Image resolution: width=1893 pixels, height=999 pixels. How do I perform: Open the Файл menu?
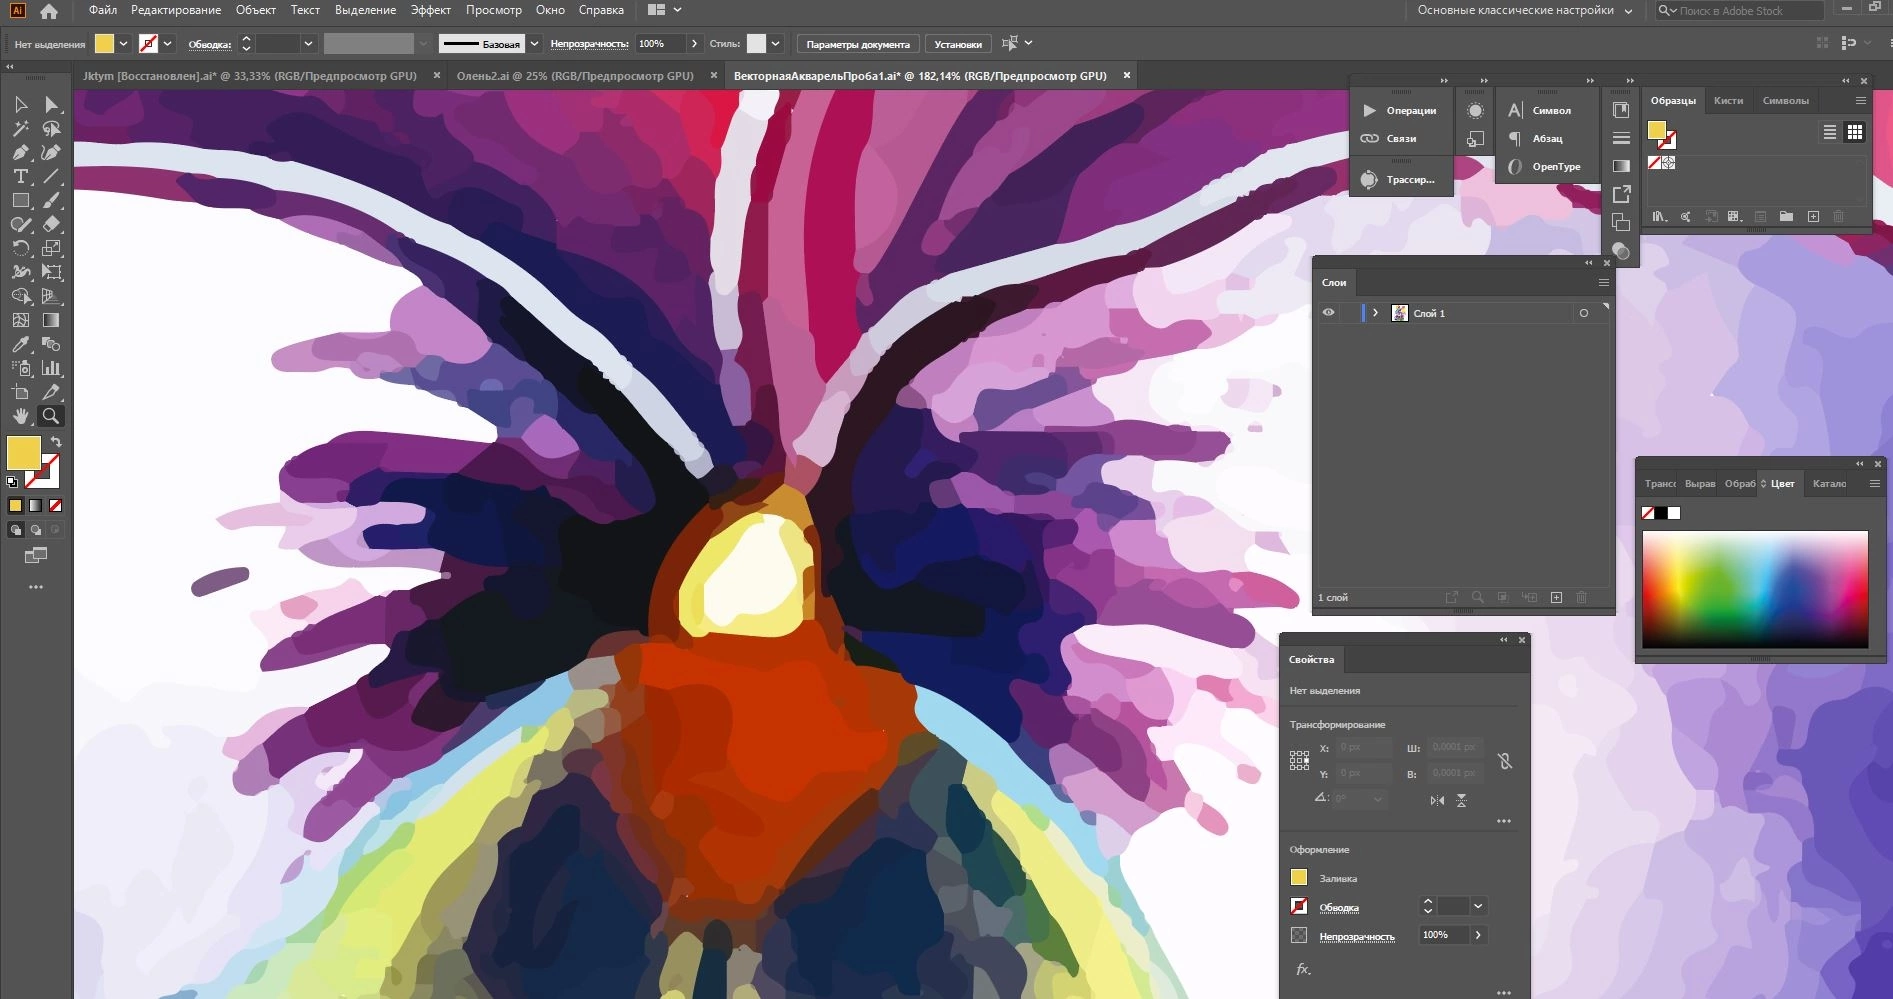point(102,10)
